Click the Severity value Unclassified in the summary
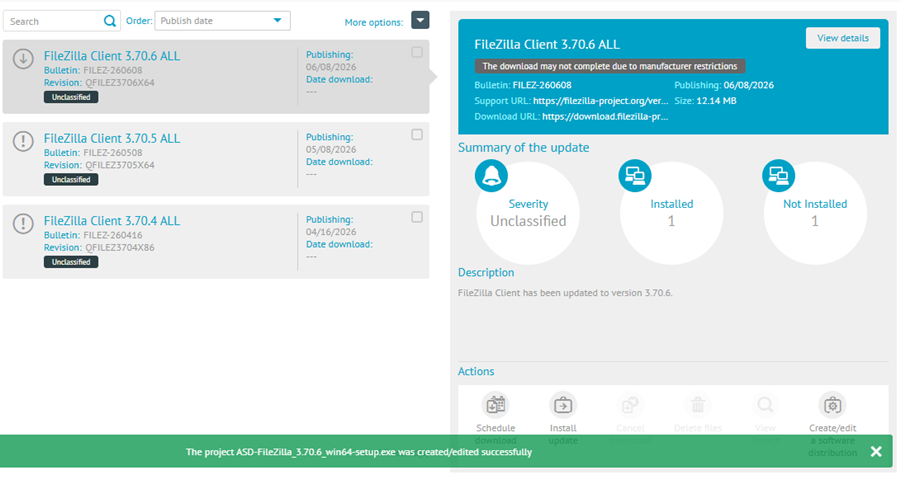 (528, 221)
